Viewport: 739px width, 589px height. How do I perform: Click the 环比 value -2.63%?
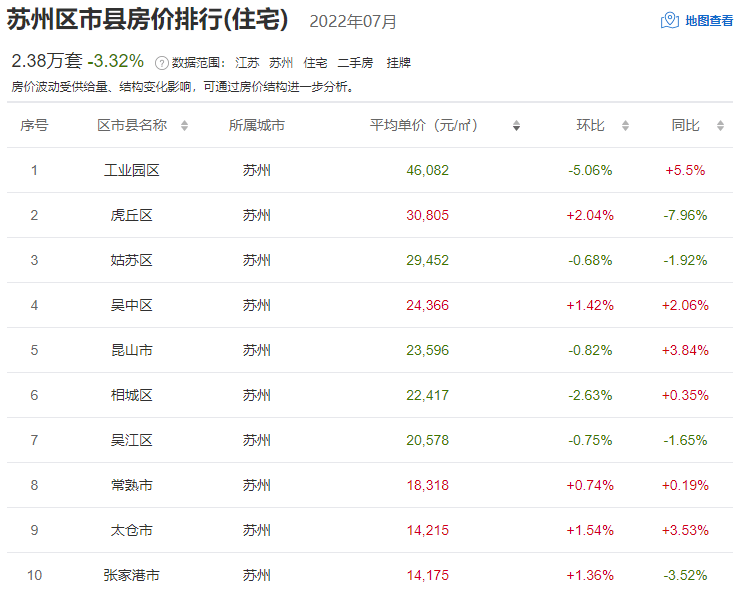590,395
